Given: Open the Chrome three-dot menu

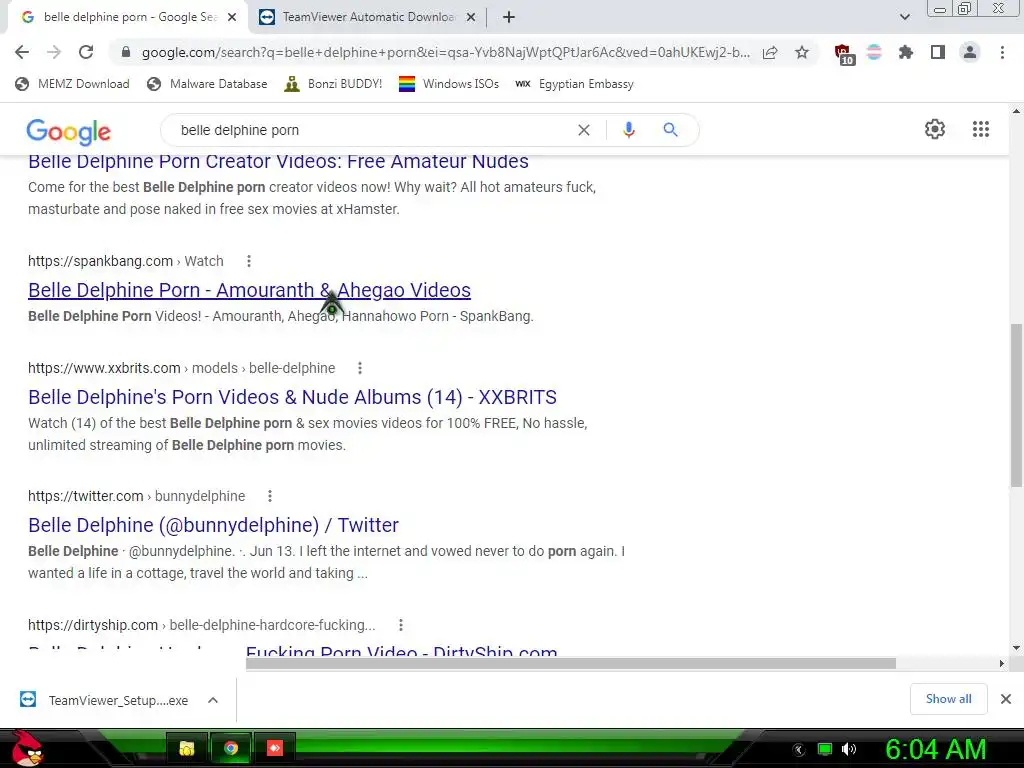Looking at the screenshot, I should point(1002,52).
